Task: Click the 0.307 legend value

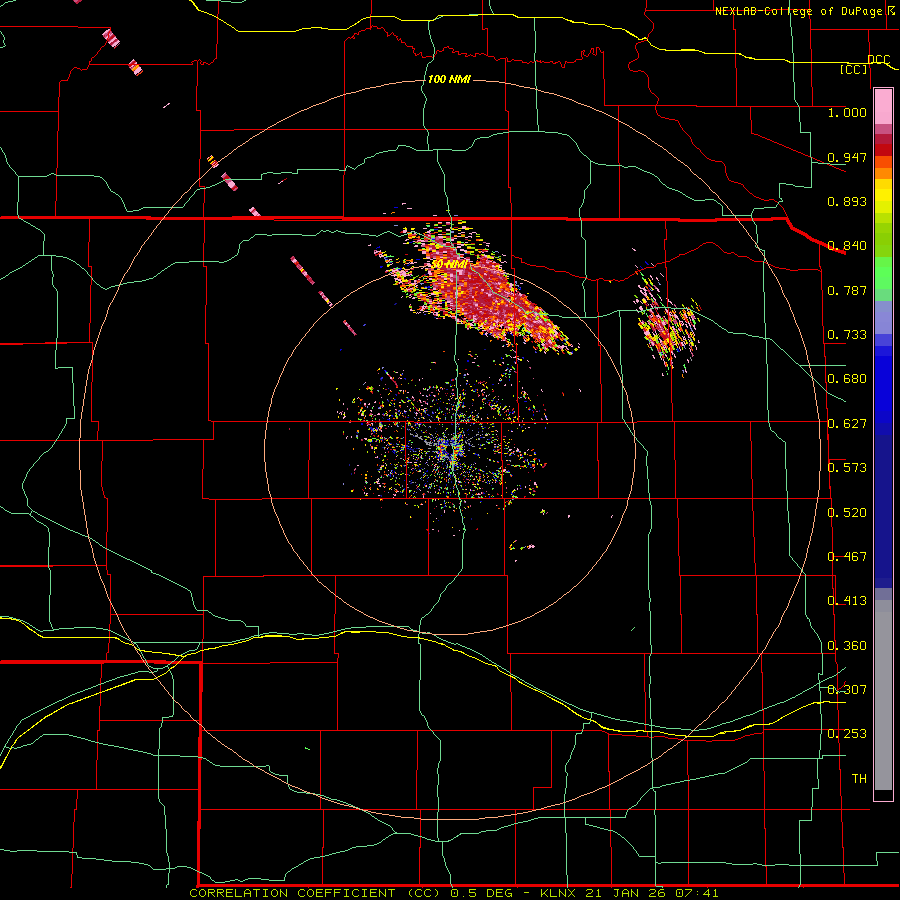Action: tap(847, 690)
